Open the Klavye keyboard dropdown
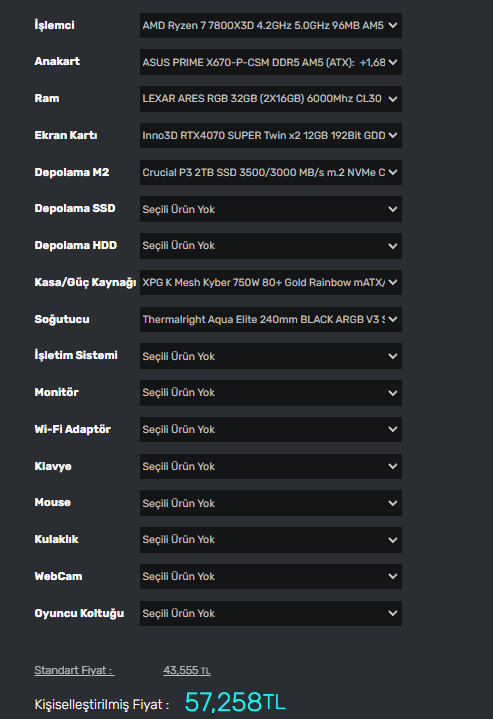Viewport: 493px width, 719px height. click(x=271, y=466)
